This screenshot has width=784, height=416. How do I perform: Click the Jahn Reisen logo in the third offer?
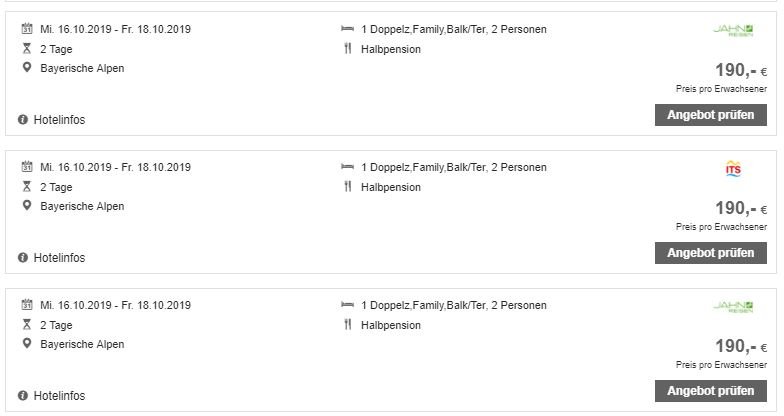tap(739, 307)
